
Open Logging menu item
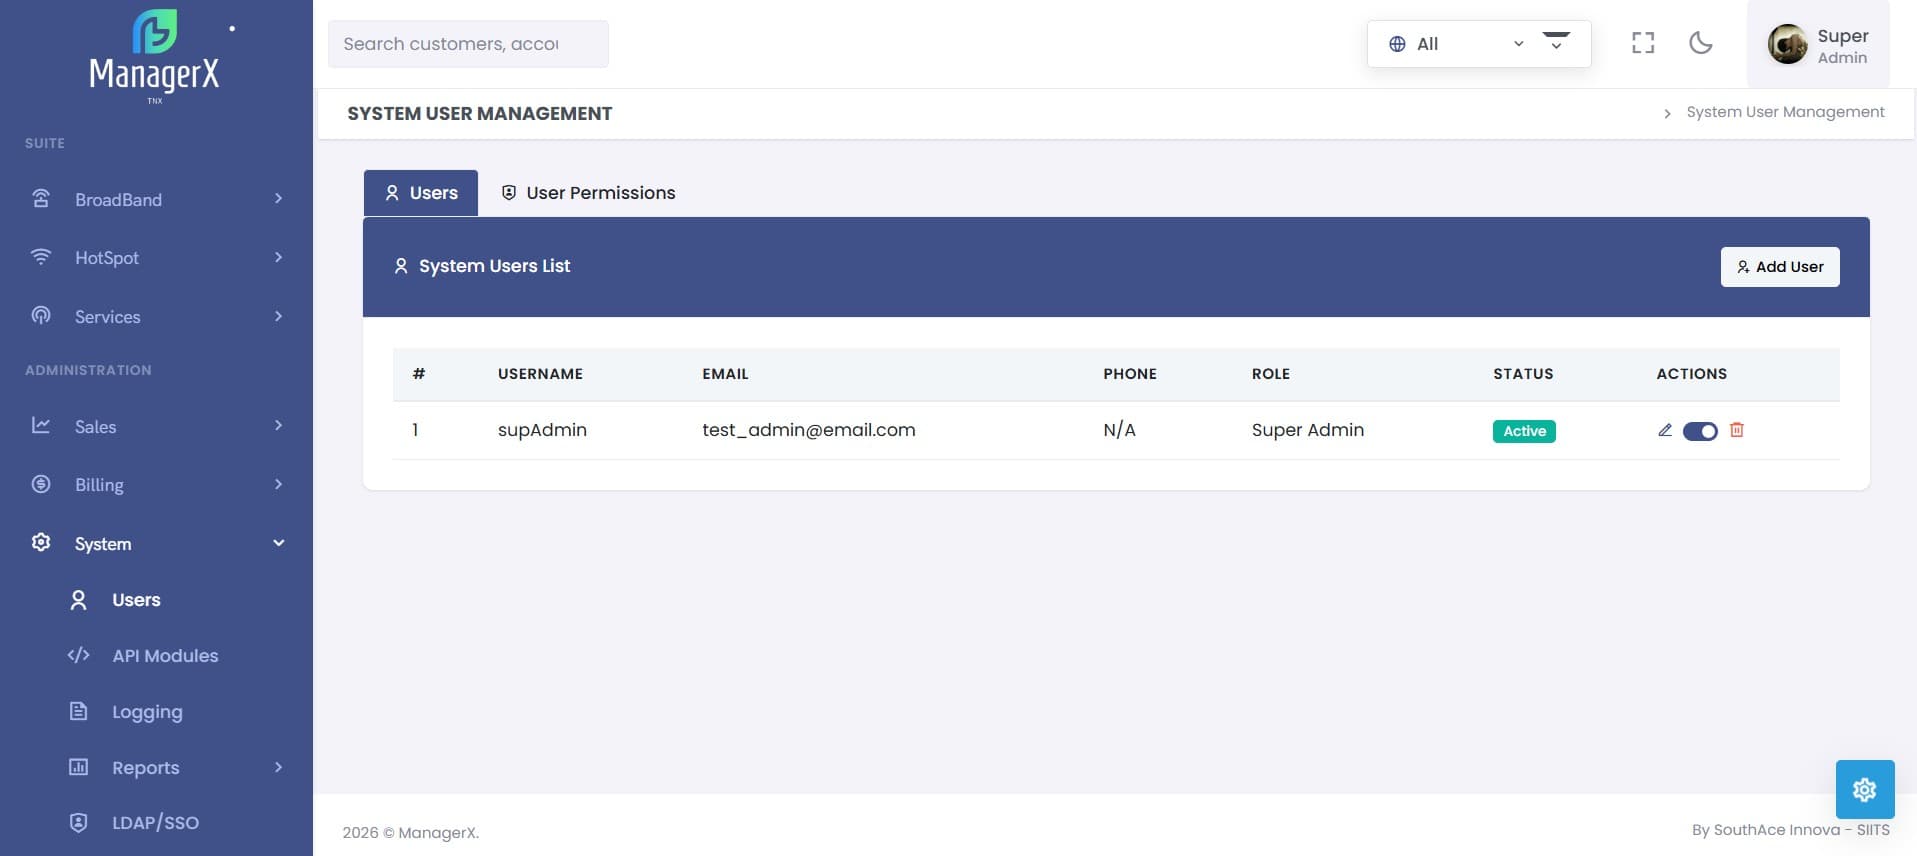[x=147, y=712]
